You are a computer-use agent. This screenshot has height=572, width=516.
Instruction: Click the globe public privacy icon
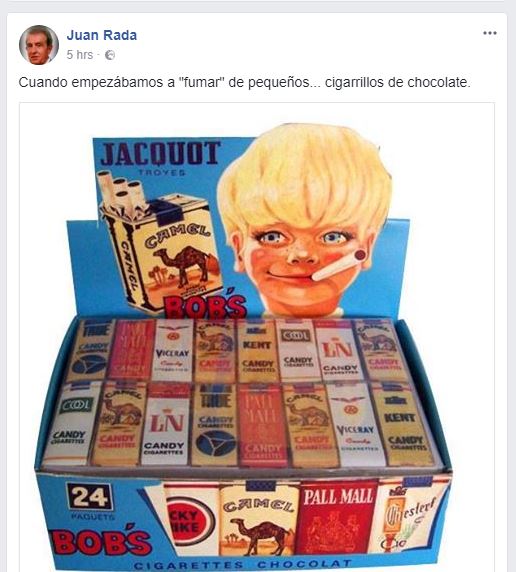pos(110,55)
